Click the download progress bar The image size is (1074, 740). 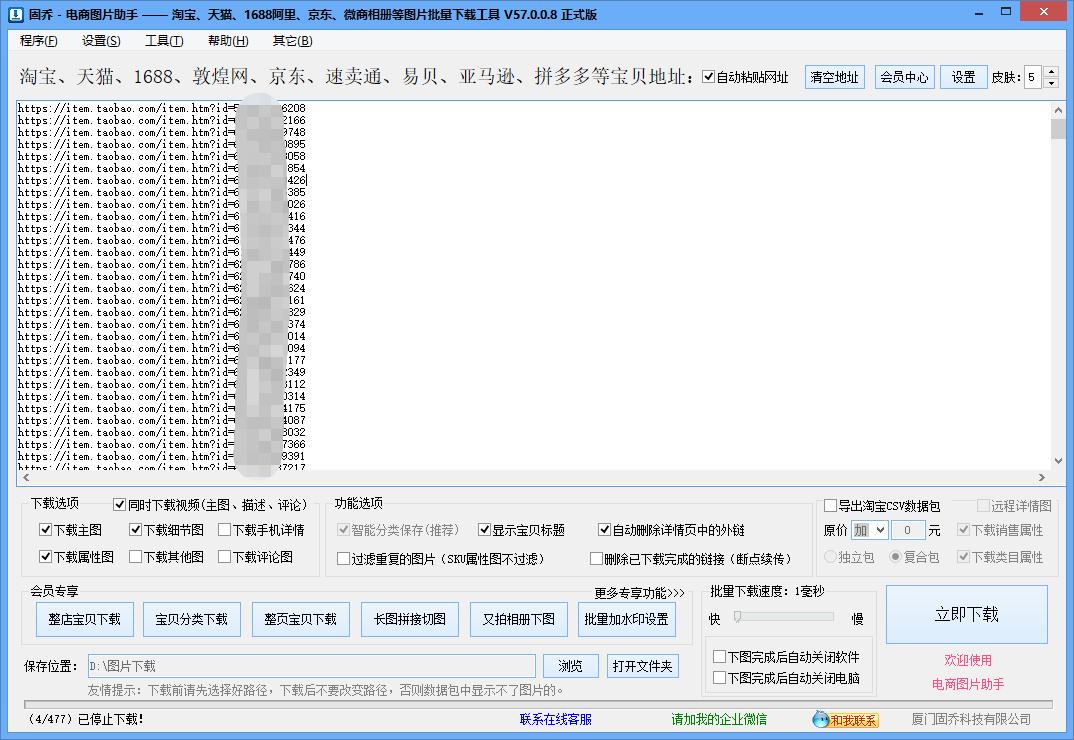click(538, 704)
